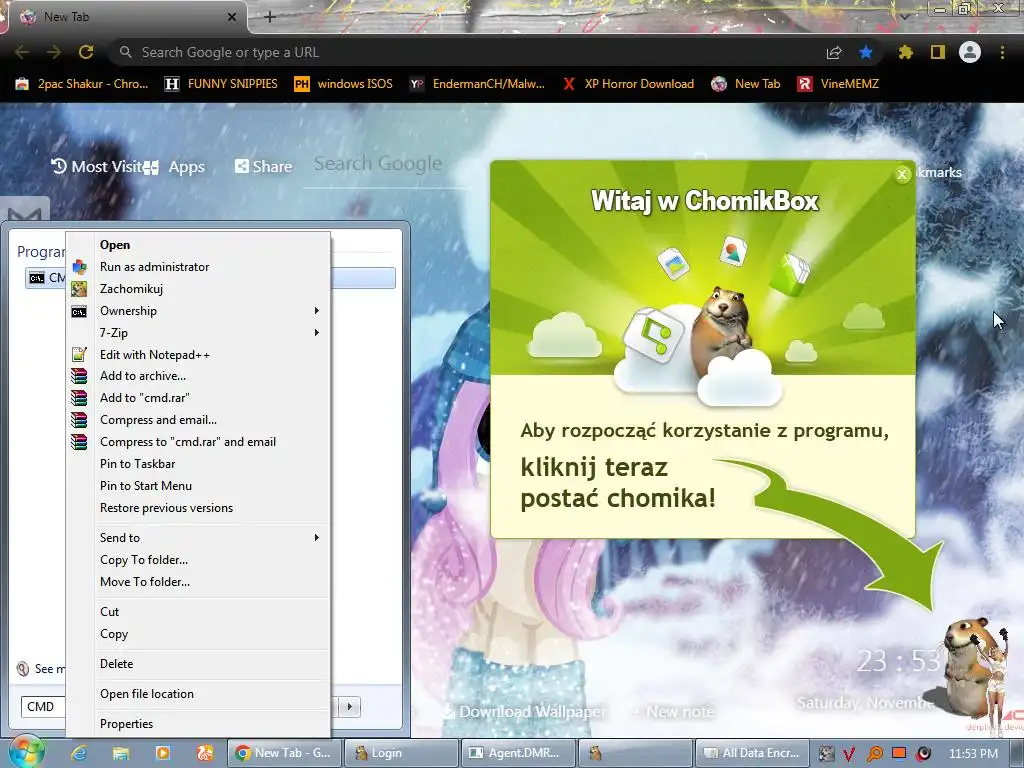Choose Move To folder...
1024x768 pixels.
tap(199, 582)
